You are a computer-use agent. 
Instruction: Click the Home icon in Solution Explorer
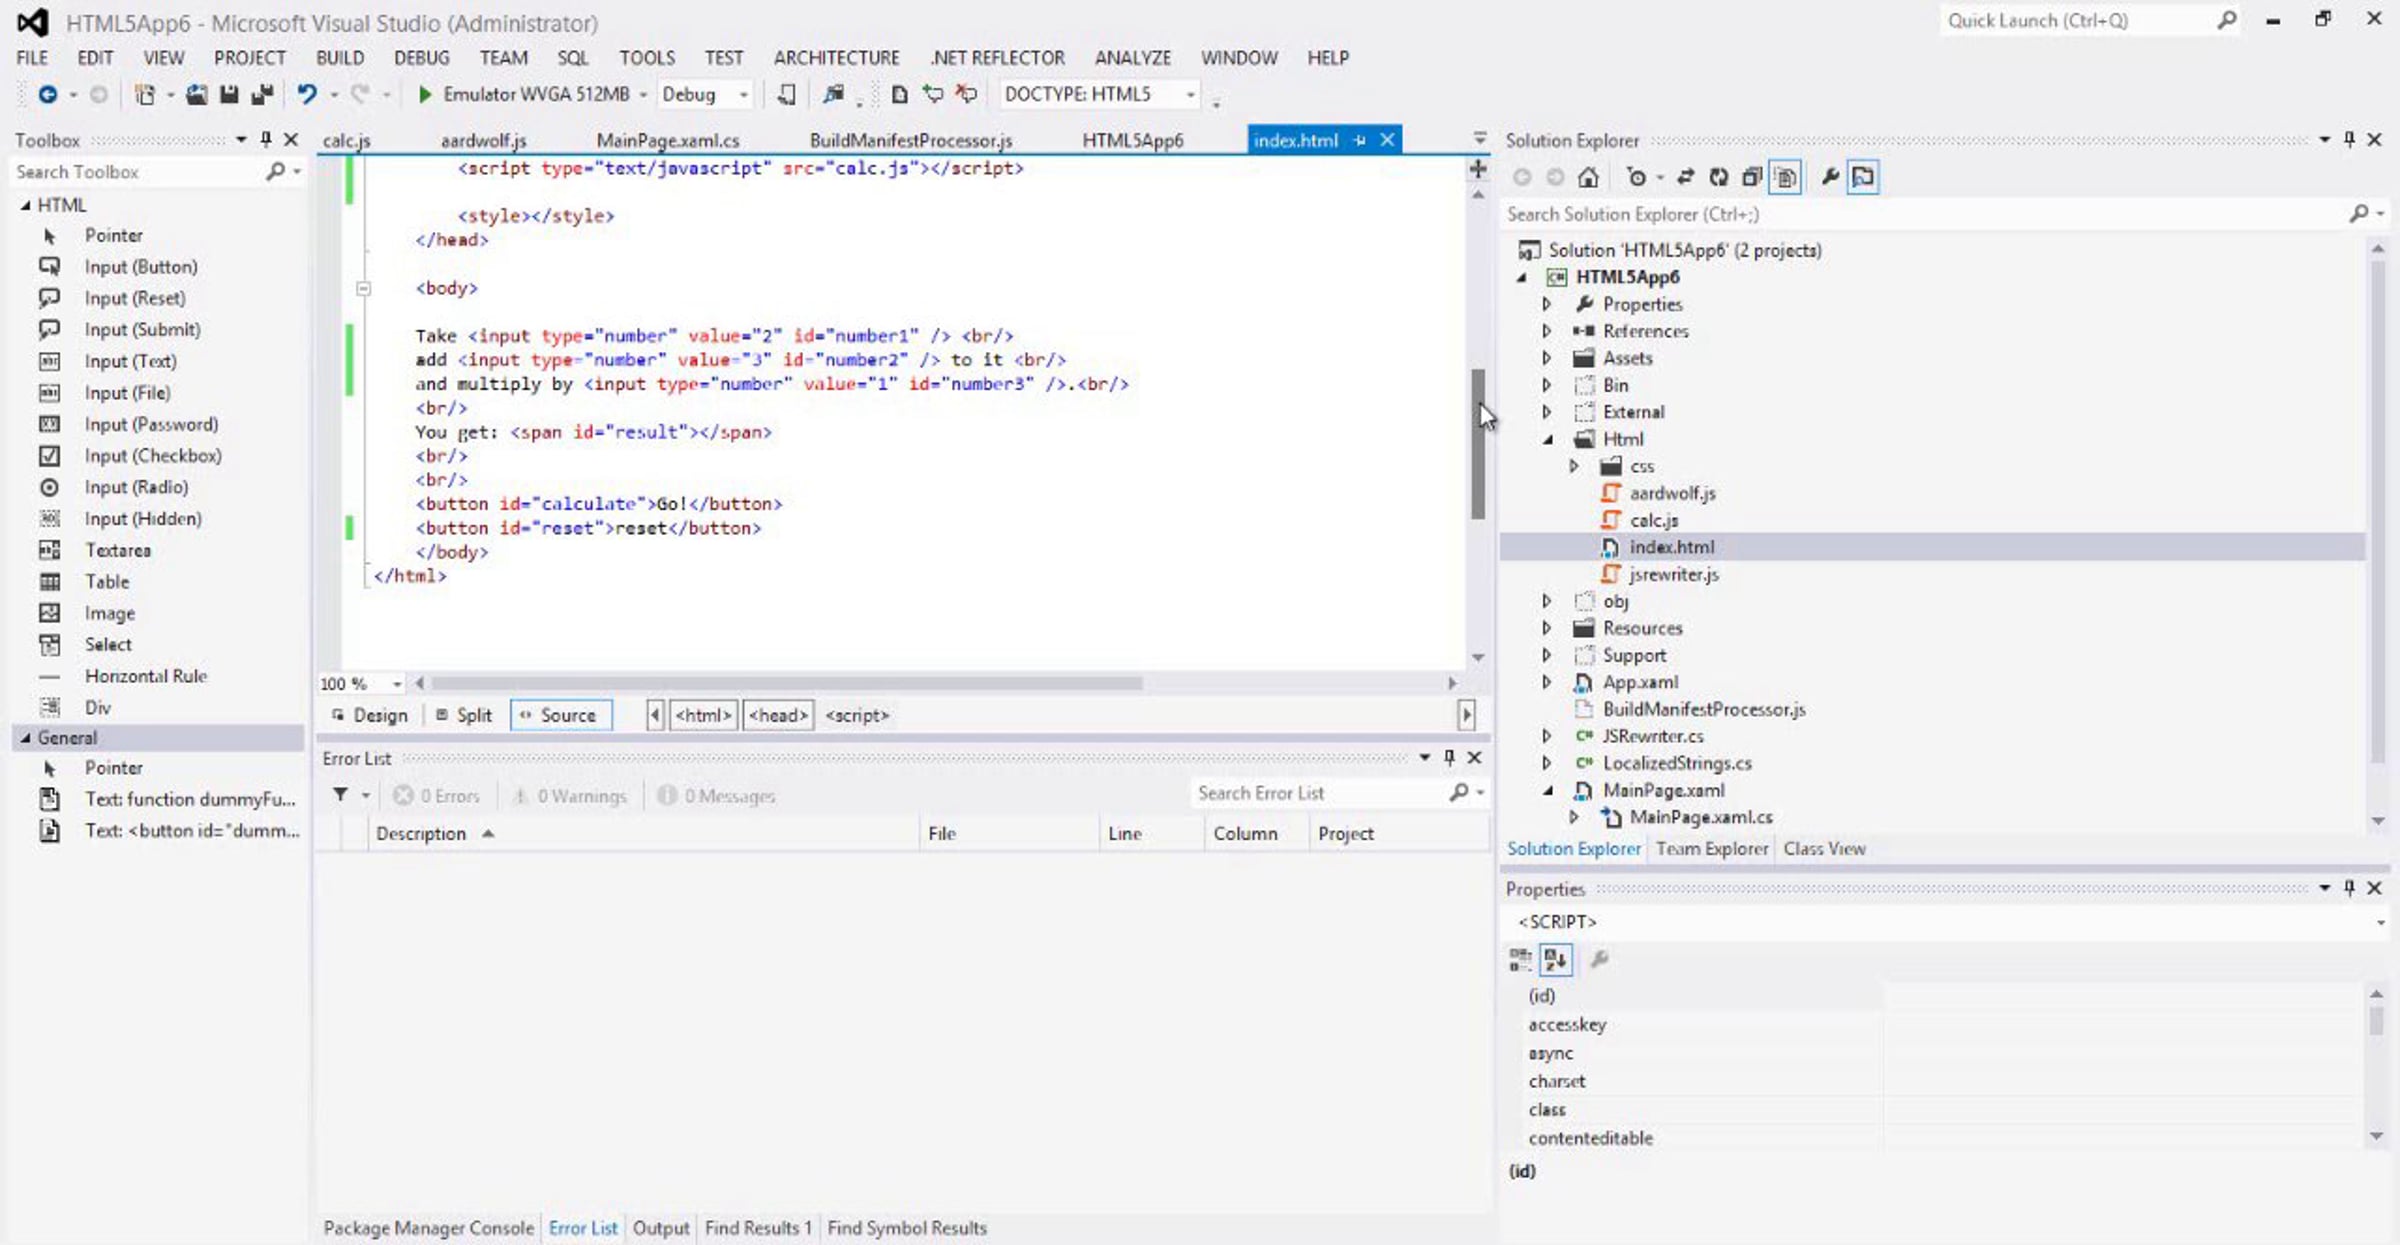pos(1588,177)
